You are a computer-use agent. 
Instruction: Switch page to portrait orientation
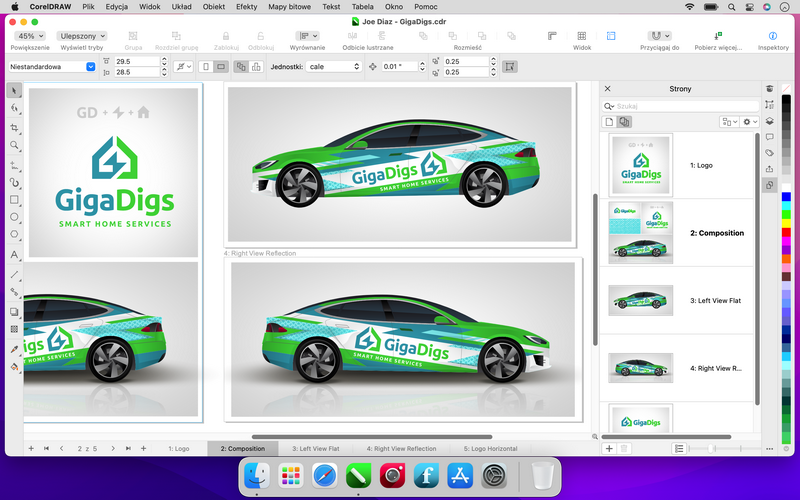pos(206,66)
